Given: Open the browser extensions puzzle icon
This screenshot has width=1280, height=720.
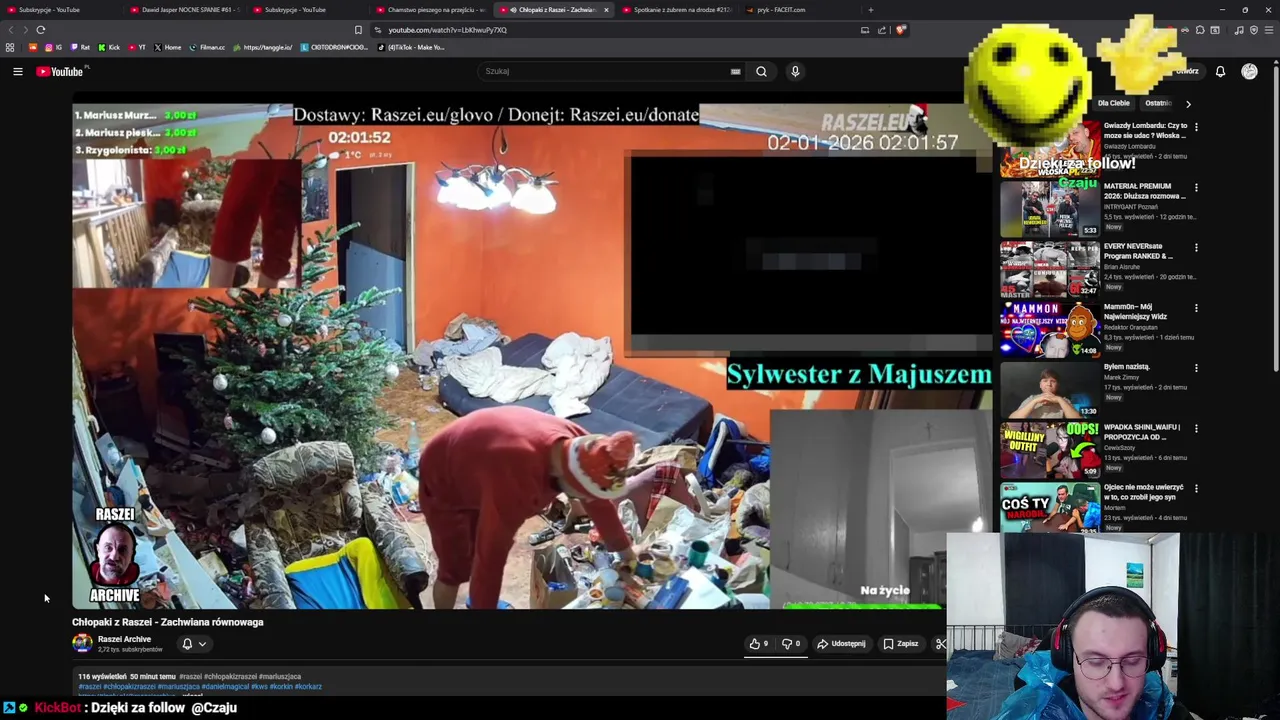Looking at the screenshot, I should point(1200,30).
